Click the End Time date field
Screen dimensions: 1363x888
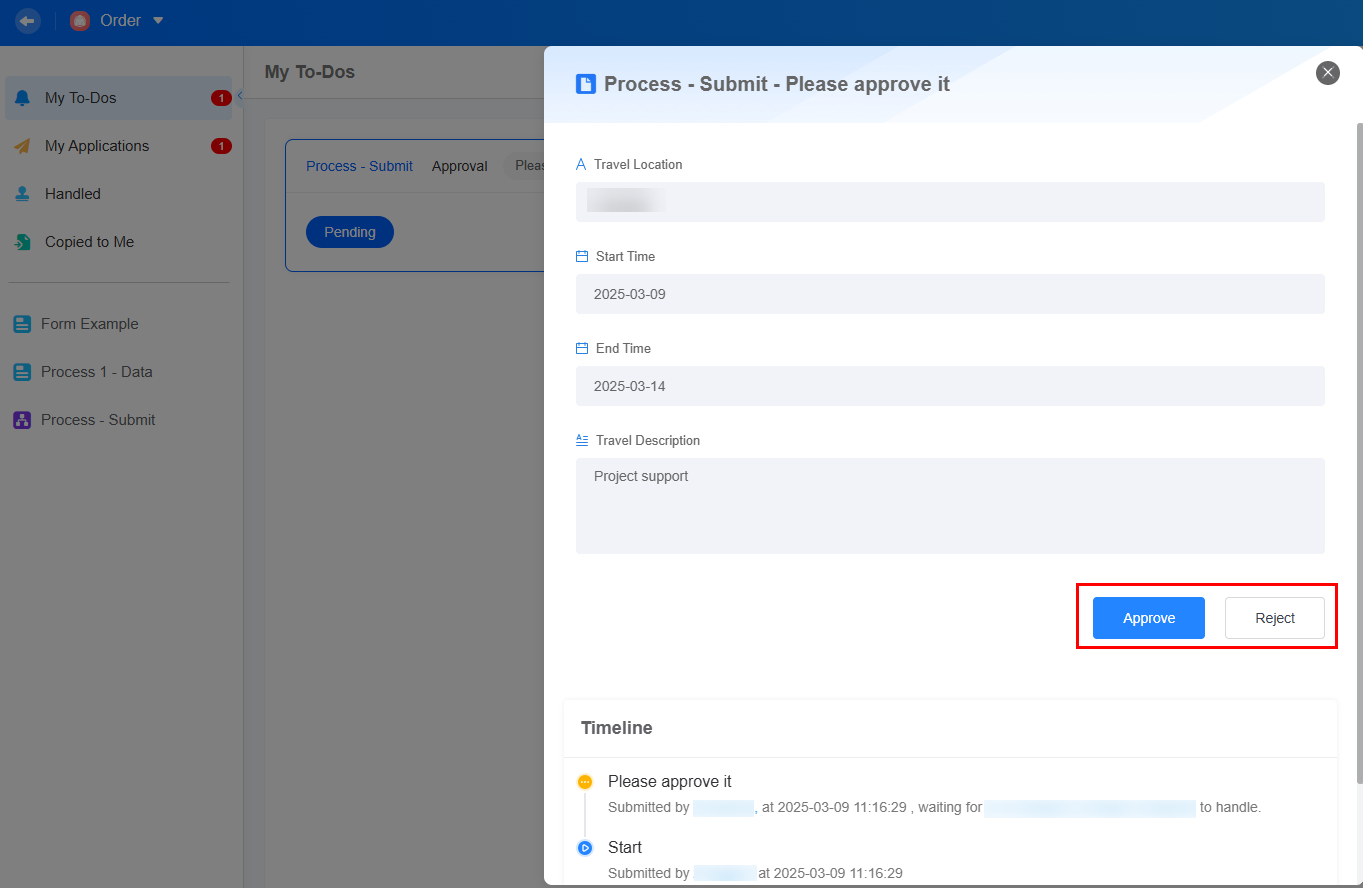(x=950, y=386)
